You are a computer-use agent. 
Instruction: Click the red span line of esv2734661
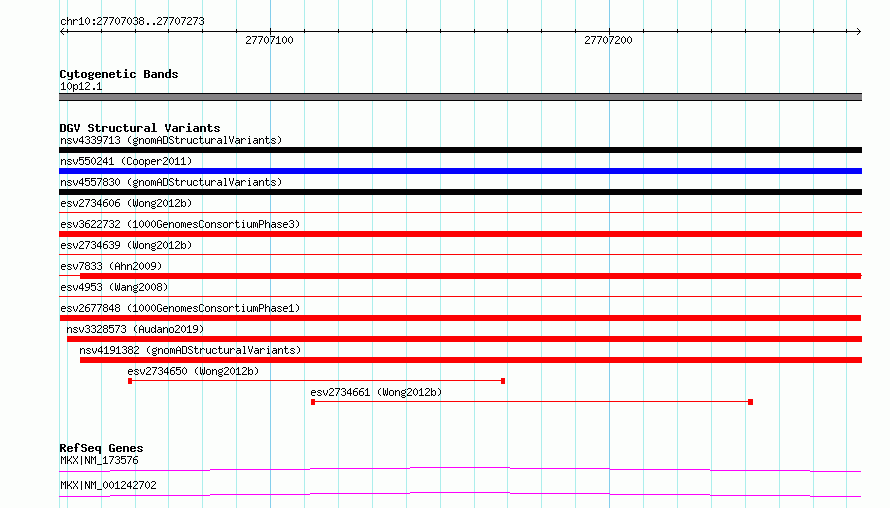click(531, 402)
